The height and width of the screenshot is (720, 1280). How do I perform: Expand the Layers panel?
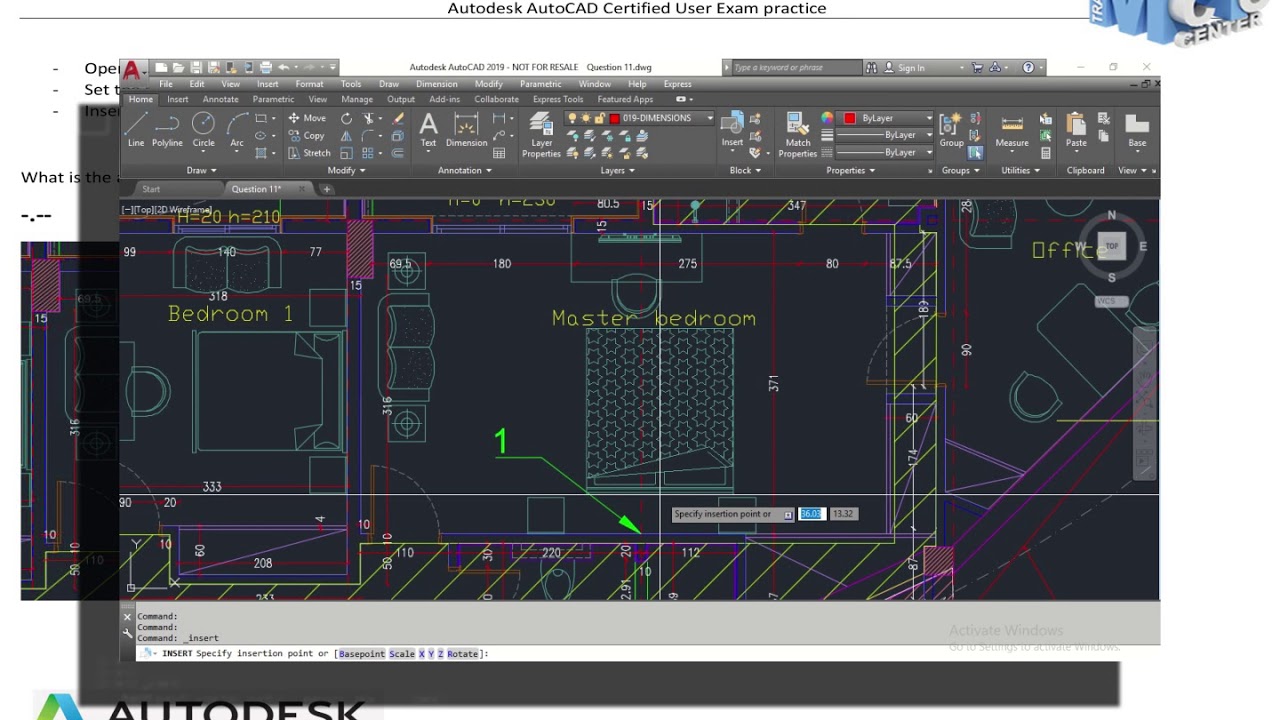click(616, 171)
